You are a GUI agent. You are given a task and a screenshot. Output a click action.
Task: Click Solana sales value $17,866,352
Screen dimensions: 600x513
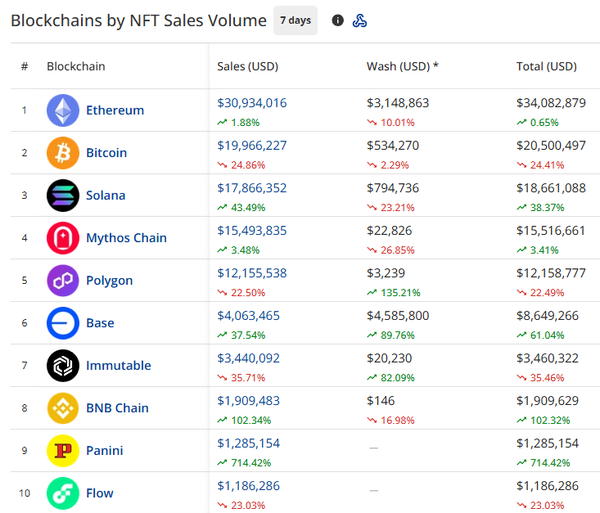click(252, 188)
